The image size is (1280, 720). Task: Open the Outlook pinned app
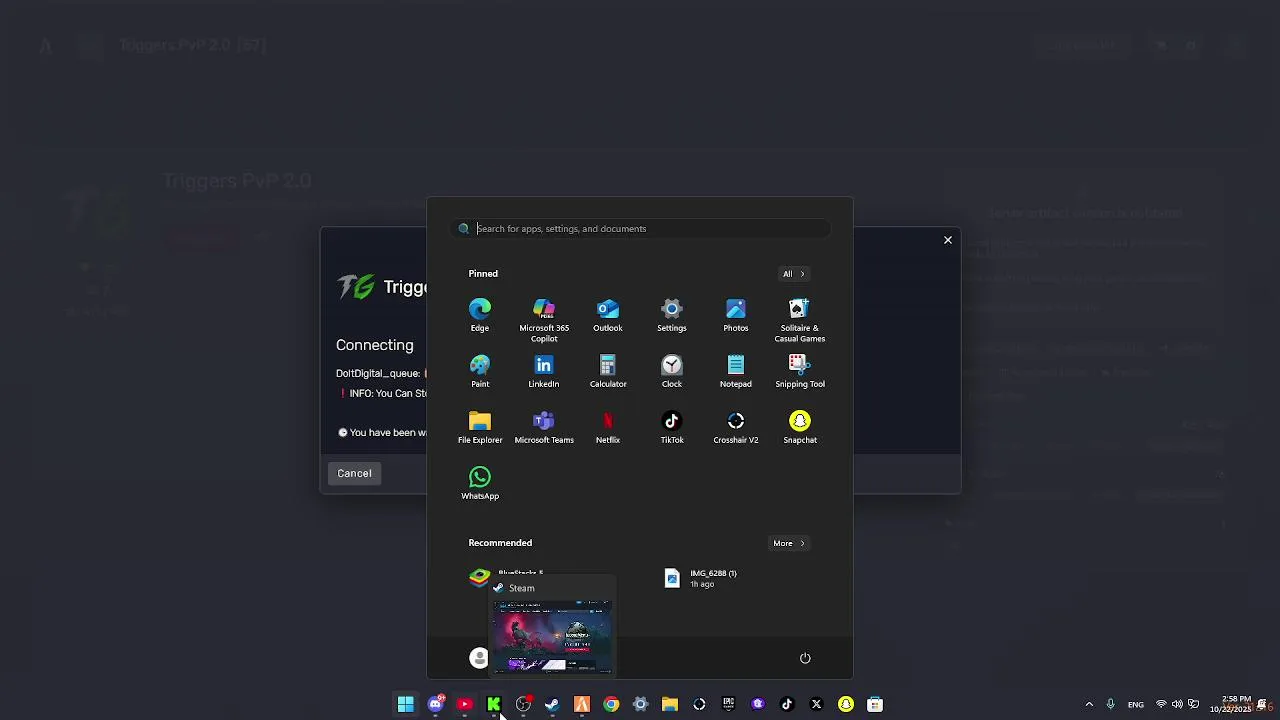(608, 314)
